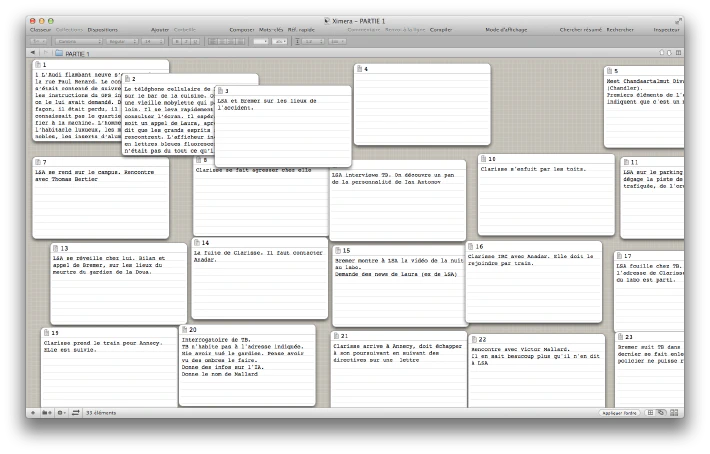710x454 pixels.
Task: Open Composer full-screen mode
Action: [x=241, y=30]
